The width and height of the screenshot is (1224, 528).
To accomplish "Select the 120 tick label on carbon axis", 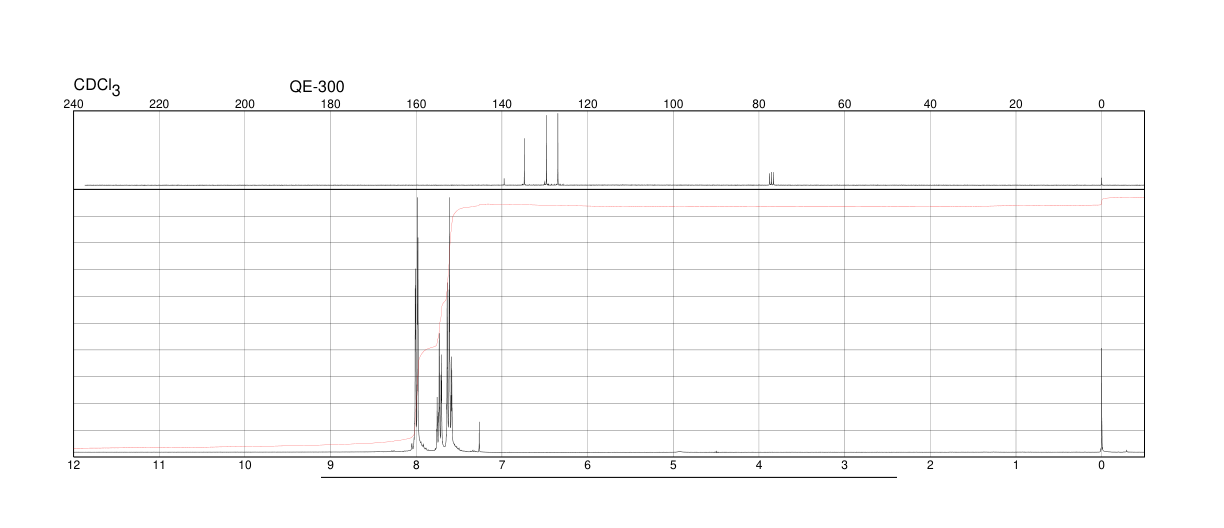I will [588, 104].
